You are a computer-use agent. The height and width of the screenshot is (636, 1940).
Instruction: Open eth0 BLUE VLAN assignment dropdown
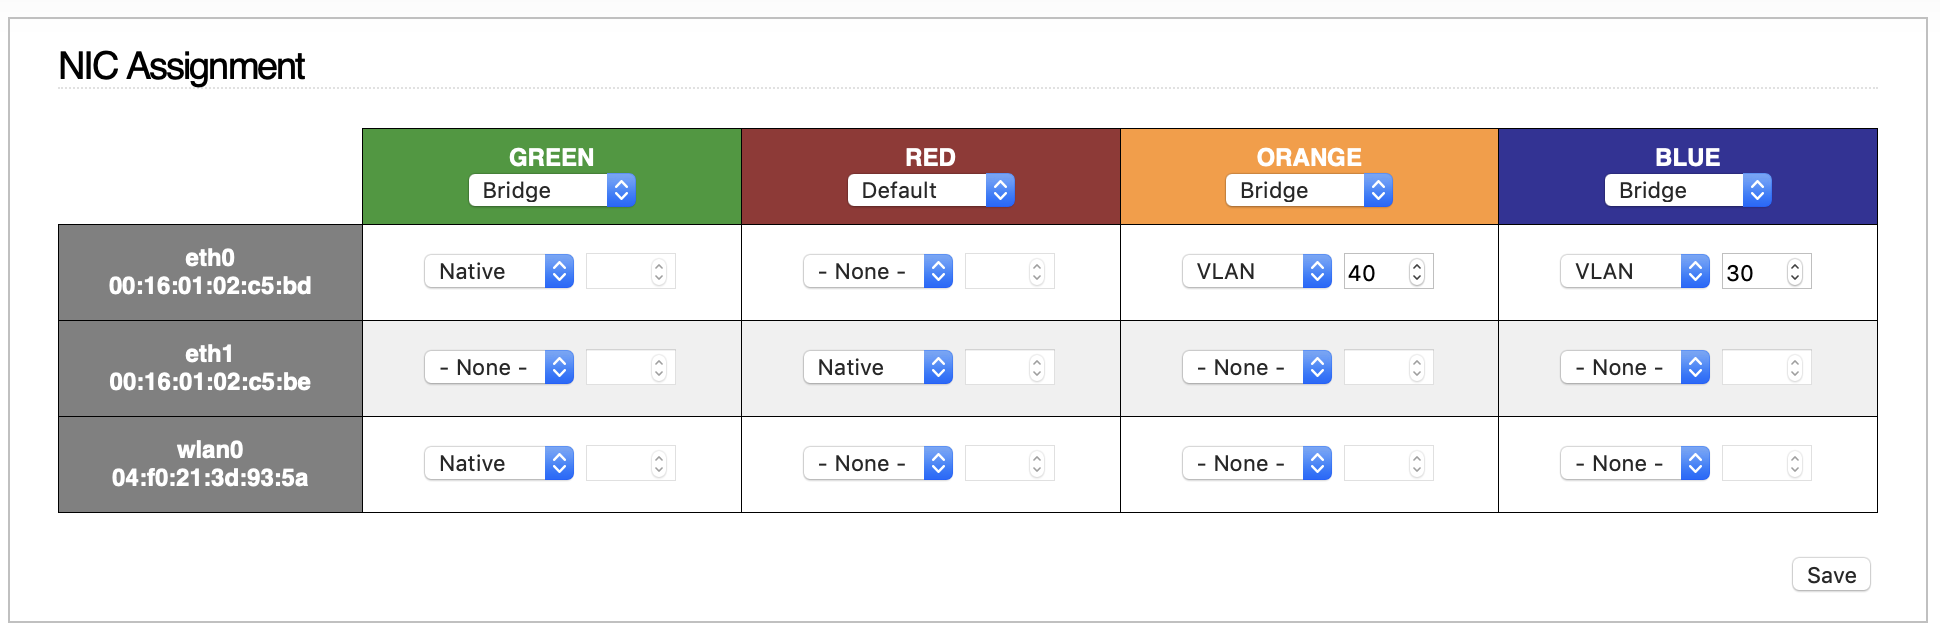coord(1635,271)
